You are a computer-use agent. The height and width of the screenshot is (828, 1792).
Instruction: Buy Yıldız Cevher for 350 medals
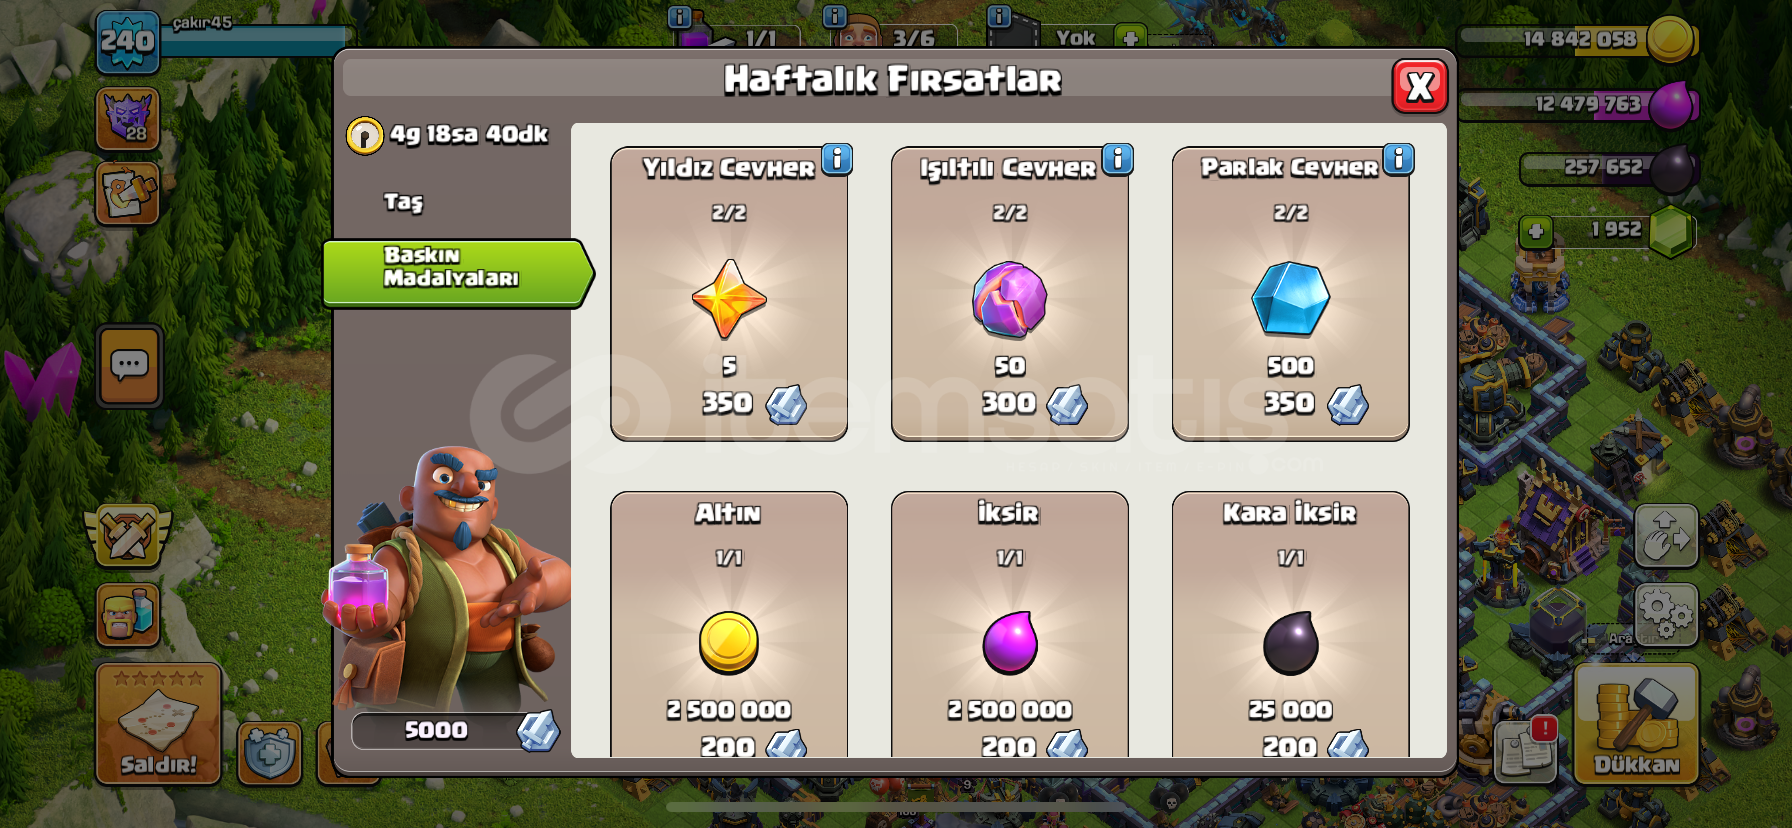[x=729, y=294]
